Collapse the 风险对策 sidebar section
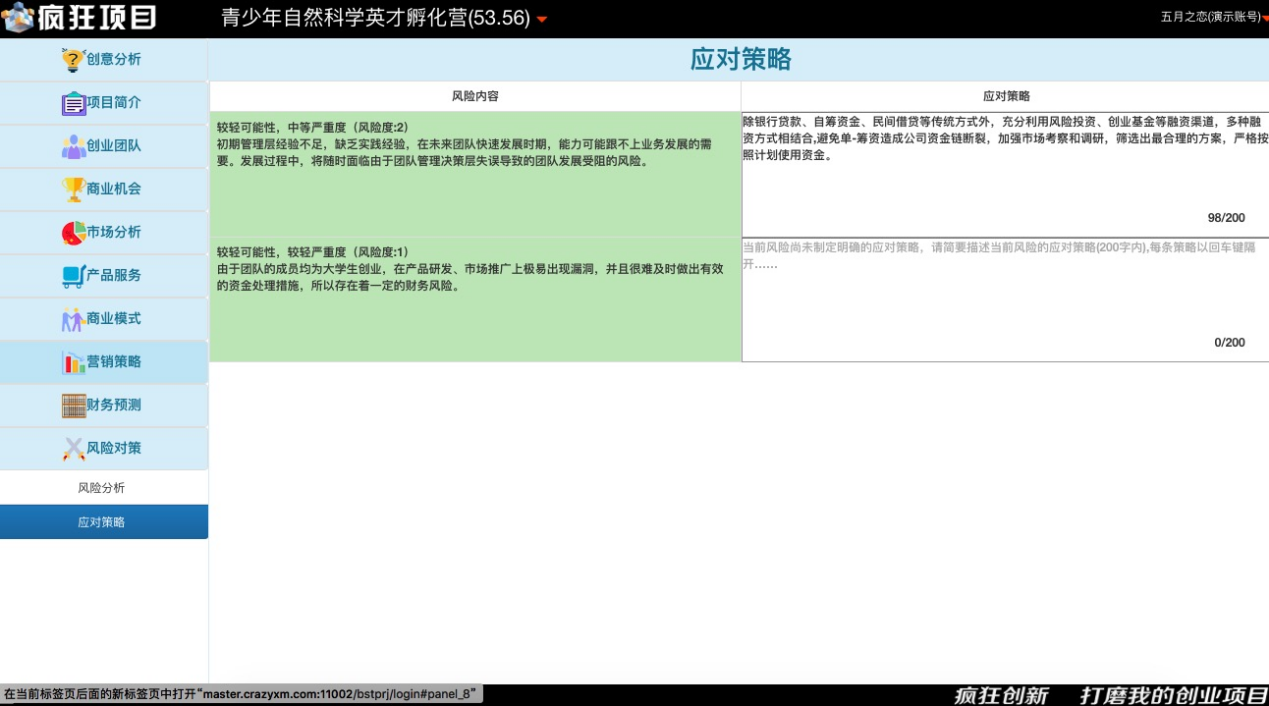The width and height of the screenshot is (1269, 706). coord(113,448)
